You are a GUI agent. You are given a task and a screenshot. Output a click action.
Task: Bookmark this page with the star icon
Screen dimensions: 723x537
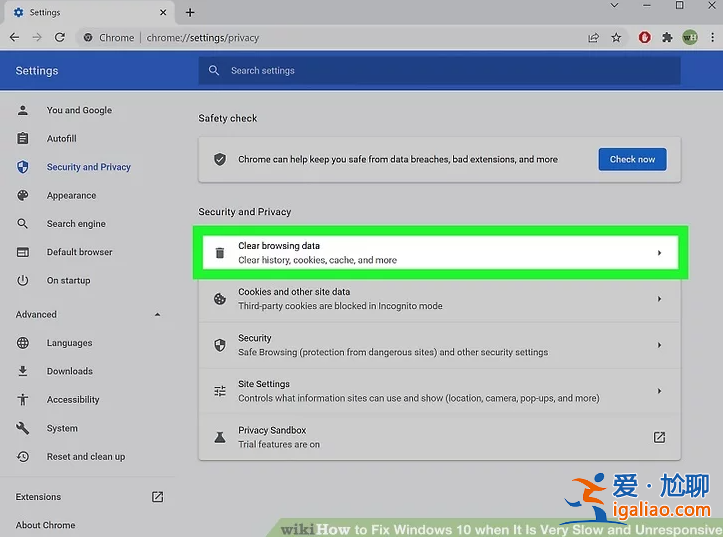[616, 37]
